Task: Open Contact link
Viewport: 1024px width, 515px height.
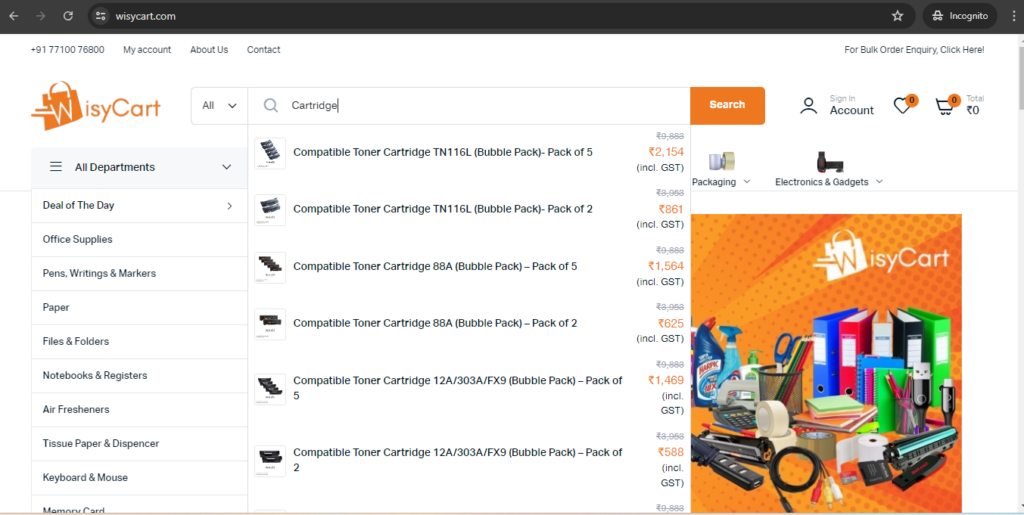Action: coord(263,50)
